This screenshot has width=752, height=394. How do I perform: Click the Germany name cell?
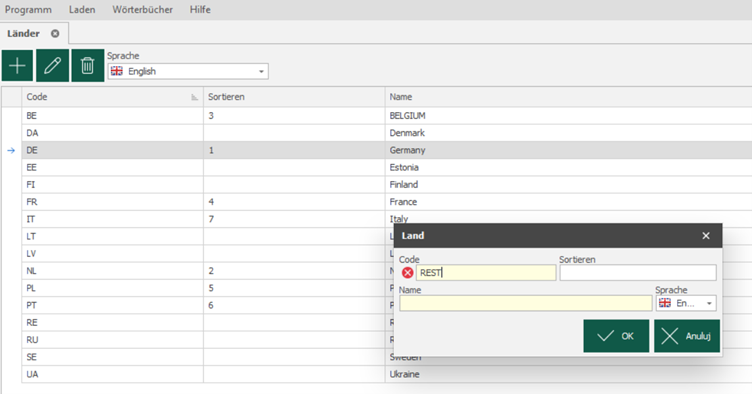[x=568, y=150]
